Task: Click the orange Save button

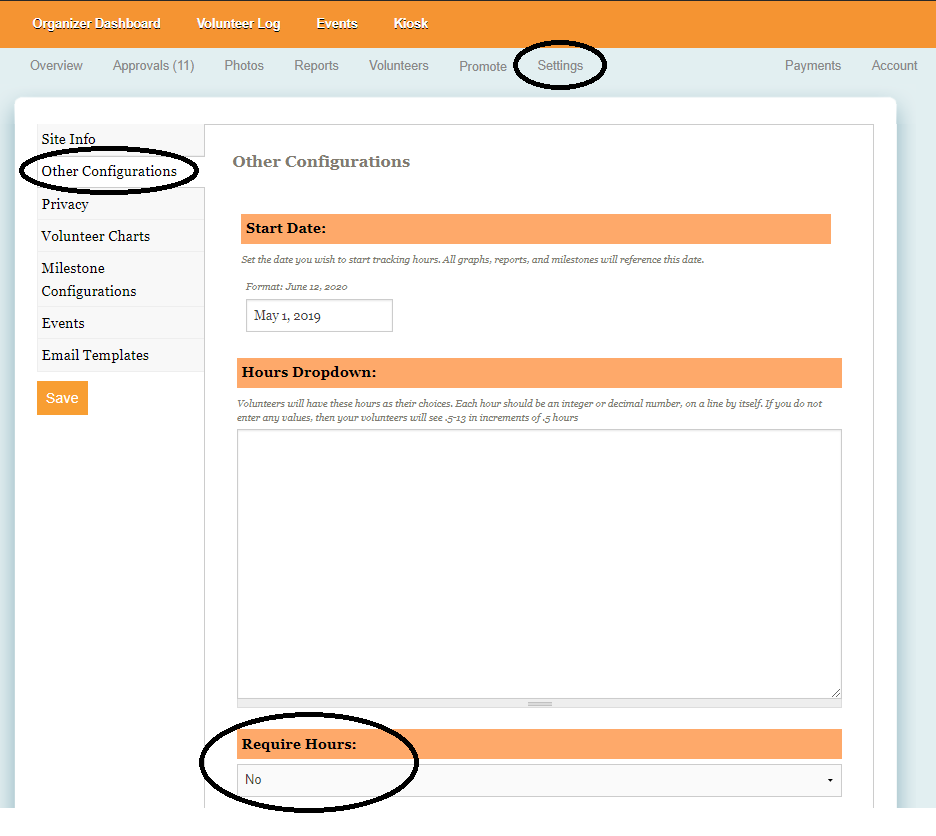Action: pos(62,398)
